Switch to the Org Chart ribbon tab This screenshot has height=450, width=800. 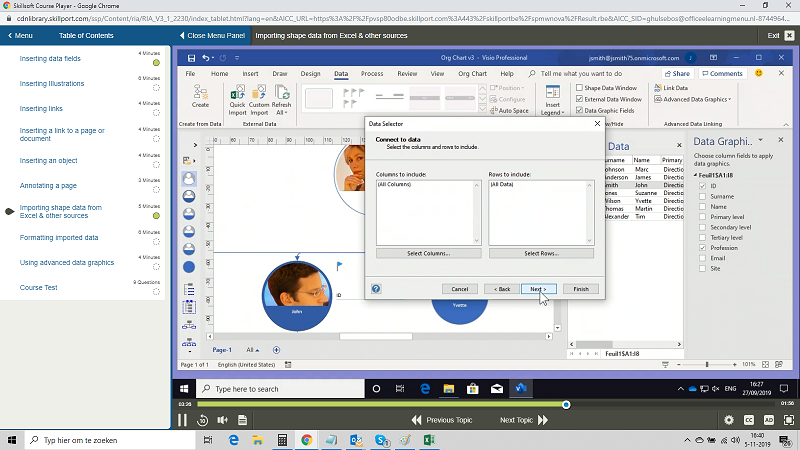tap(472, 73)
